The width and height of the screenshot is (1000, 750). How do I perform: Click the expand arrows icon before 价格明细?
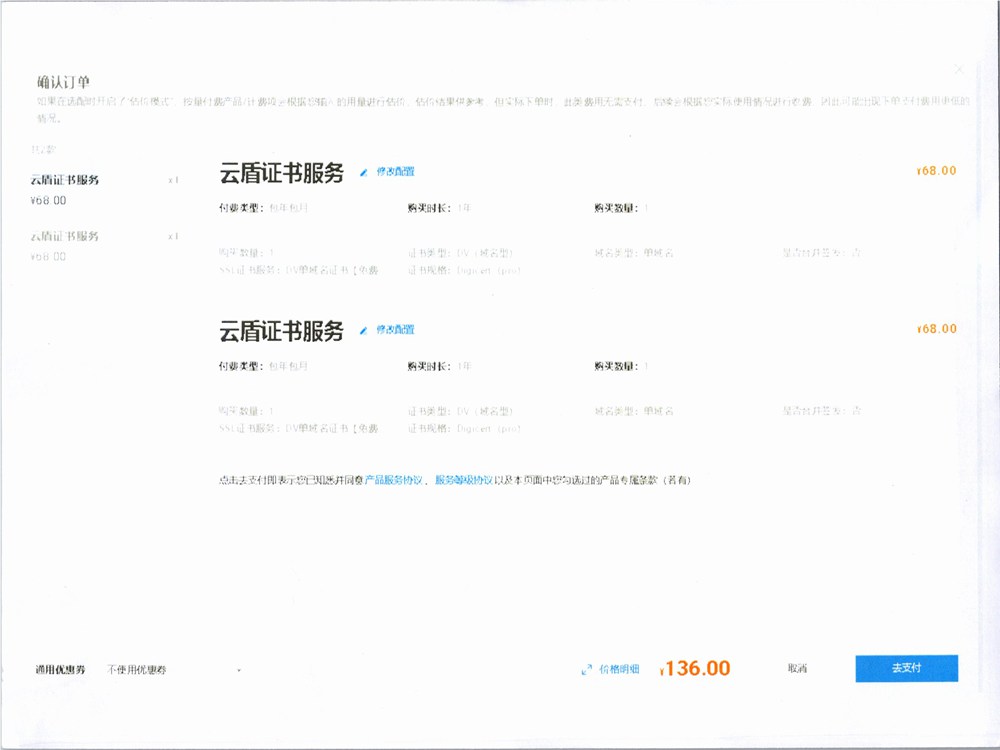(x=586, y=670)
